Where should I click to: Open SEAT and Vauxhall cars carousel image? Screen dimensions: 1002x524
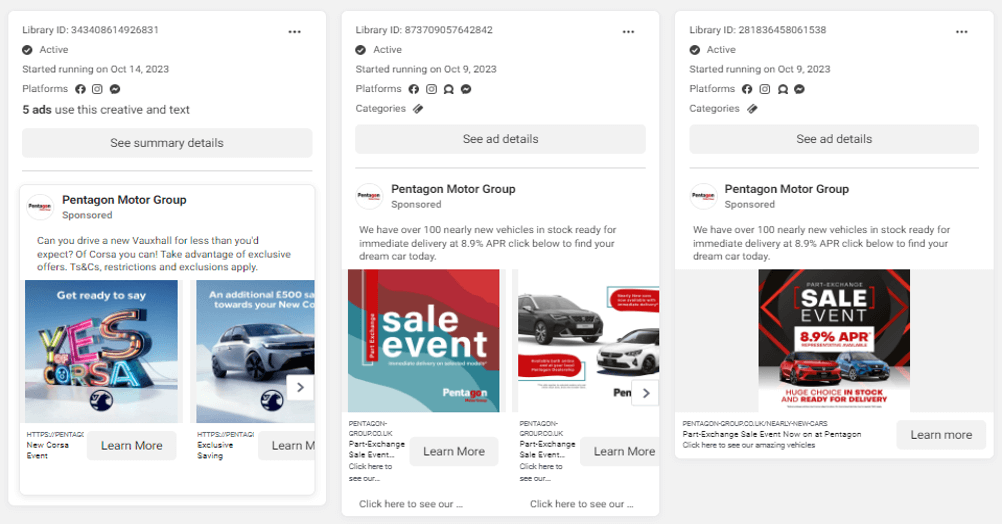tap(589, 341)
